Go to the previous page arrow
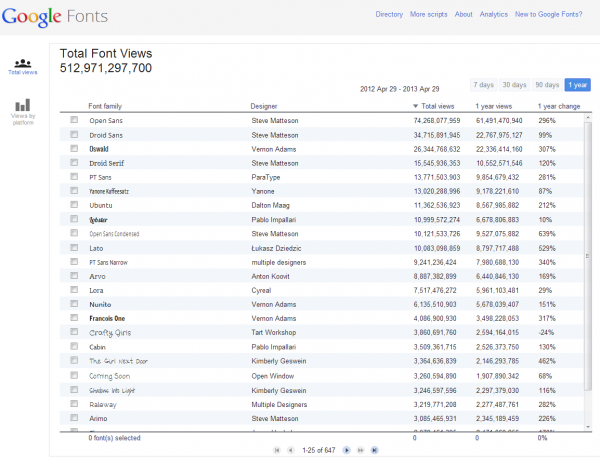600x461 pixels. tap(290, 451)
